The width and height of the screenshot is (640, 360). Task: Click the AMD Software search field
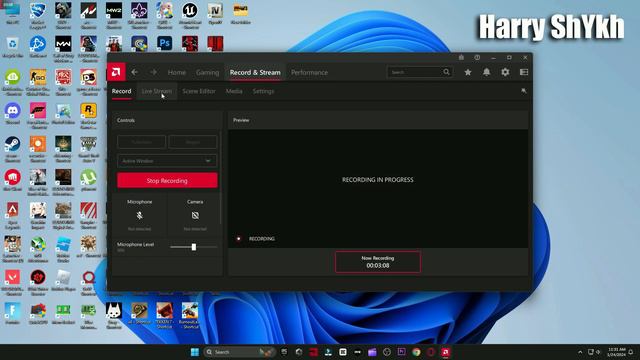419,72
